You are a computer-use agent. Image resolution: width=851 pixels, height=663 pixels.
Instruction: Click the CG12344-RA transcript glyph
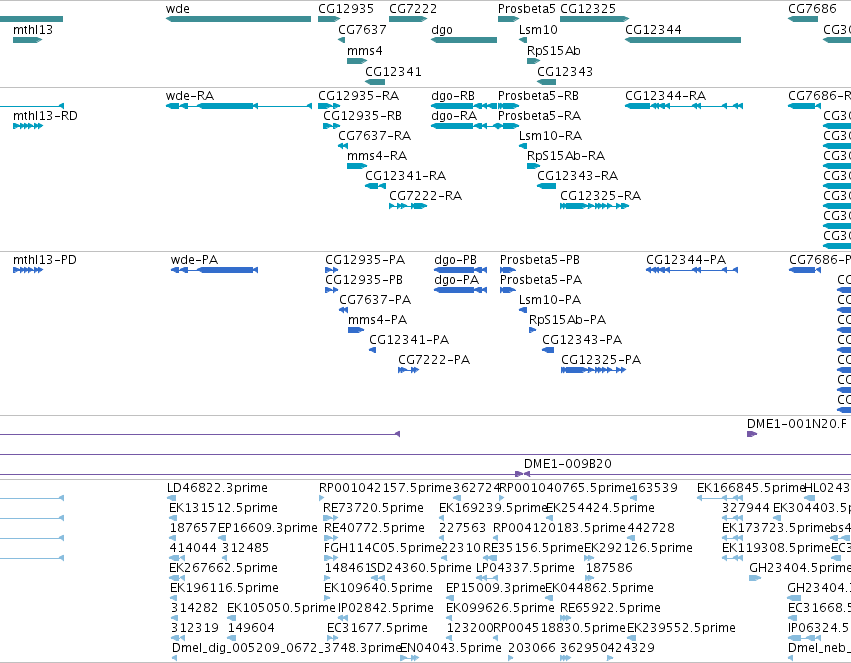click(x=684, y=106)
